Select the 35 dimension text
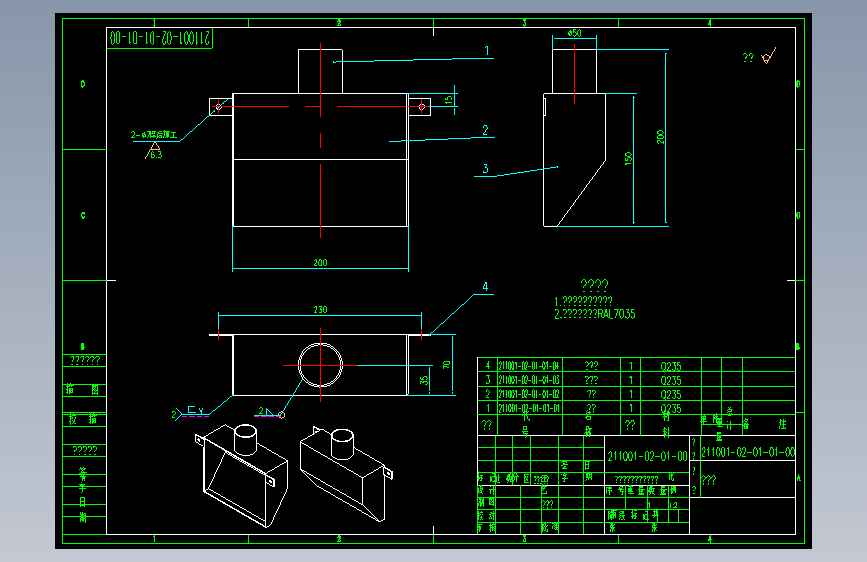The height and width of the screenshot is (562, 867). 424,381
